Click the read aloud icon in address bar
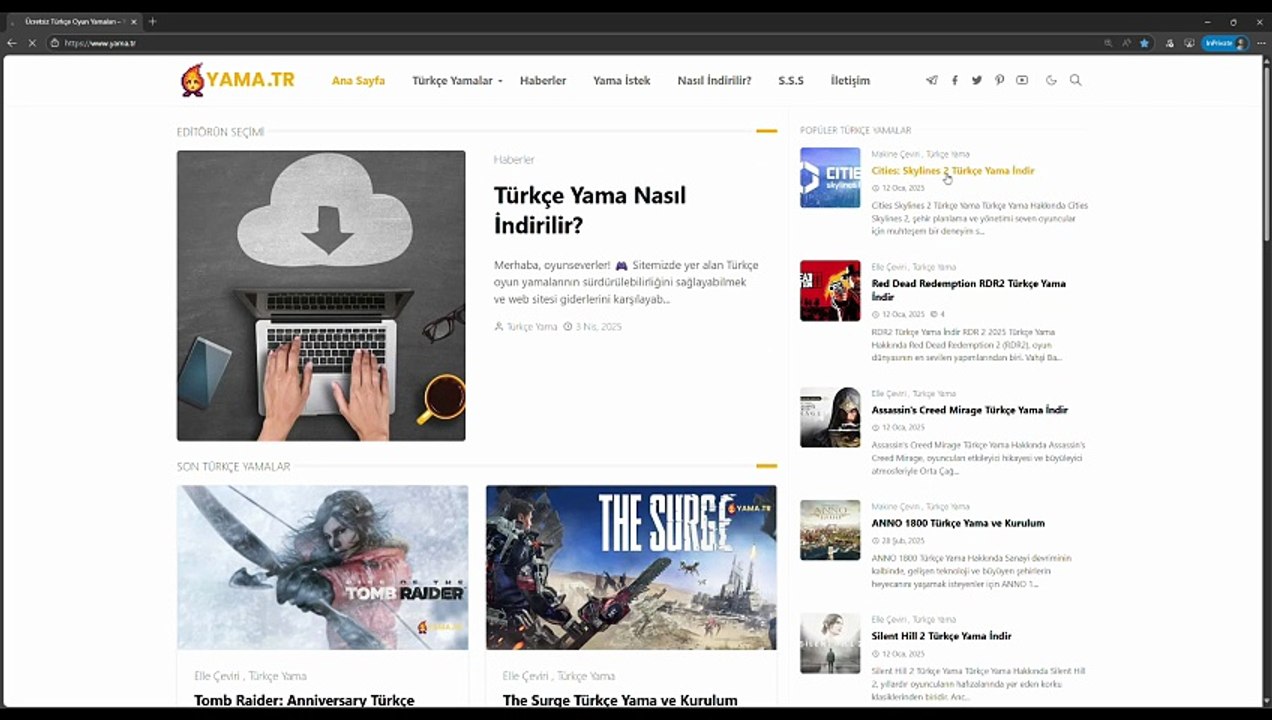This screenshot has height=720, width=1272. point(1126,43)
